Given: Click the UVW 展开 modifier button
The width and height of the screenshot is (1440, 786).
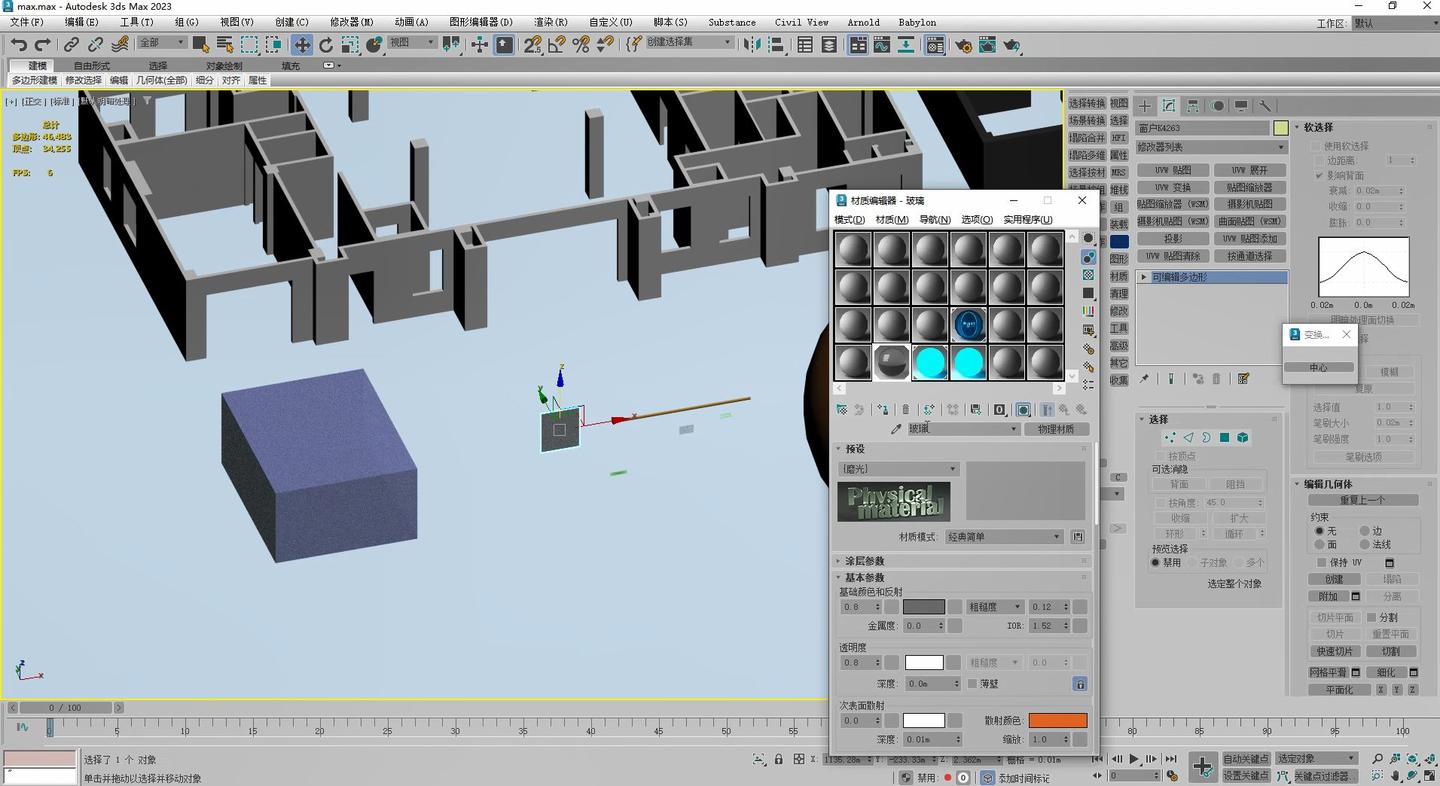Looking at the screenshot, I should (x=1249, y=170).
